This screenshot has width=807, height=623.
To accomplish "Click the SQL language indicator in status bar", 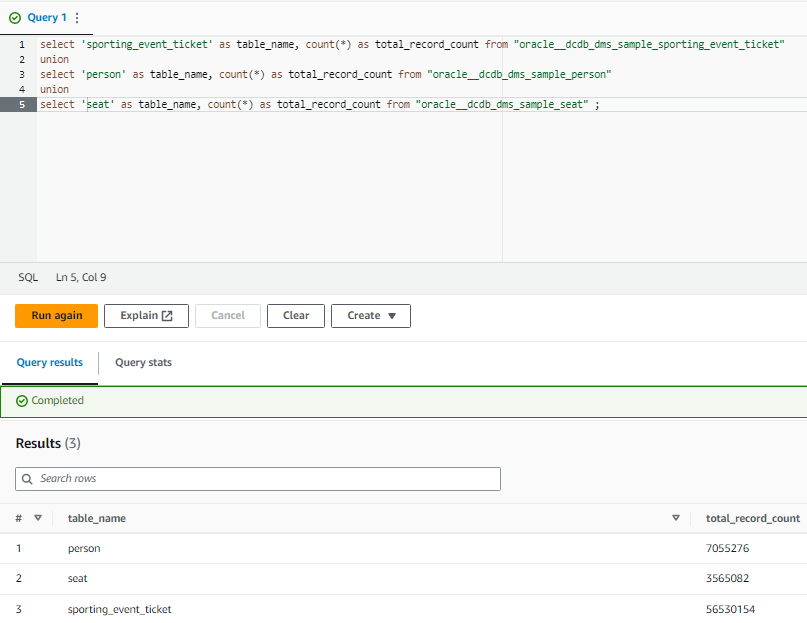I will (28, 278).
